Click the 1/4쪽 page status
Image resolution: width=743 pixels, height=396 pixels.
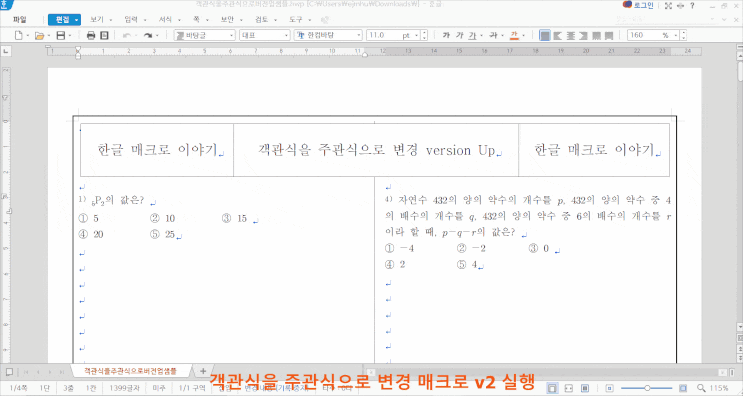[18, 388]
